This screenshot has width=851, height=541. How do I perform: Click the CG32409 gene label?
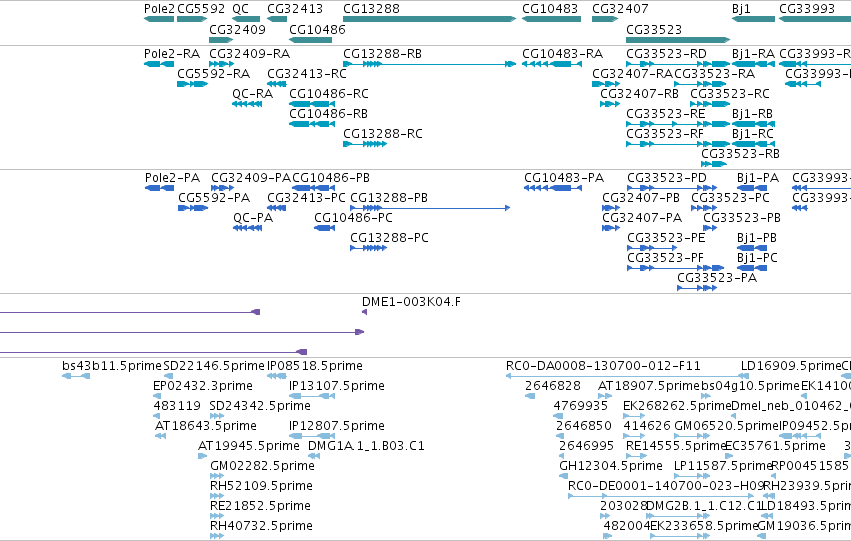click(237, 29)
